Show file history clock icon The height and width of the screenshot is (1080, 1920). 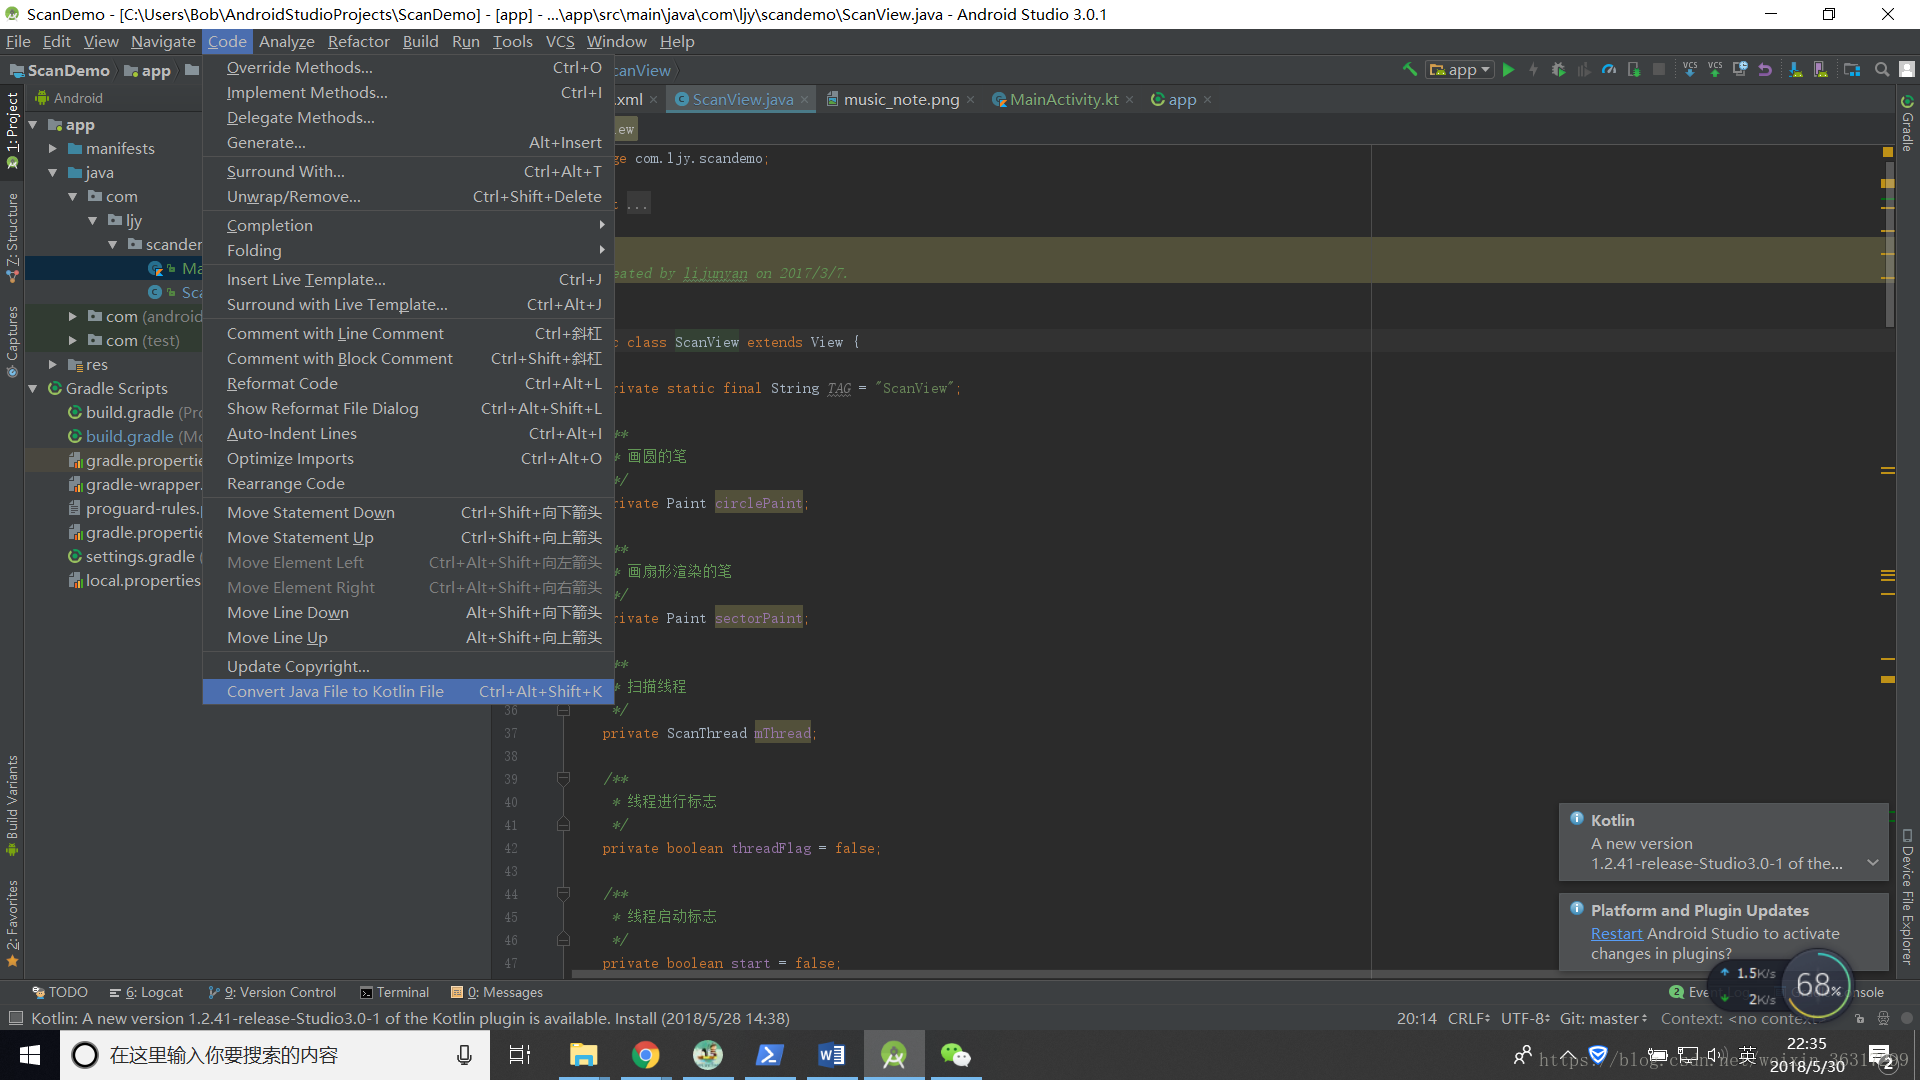[1740, 70]
